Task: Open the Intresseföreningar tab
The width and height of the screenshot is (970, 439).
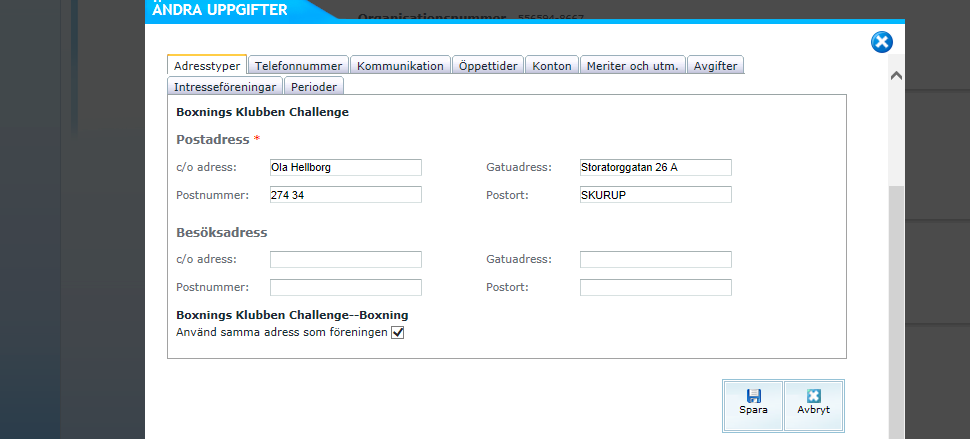Action: 225,87
